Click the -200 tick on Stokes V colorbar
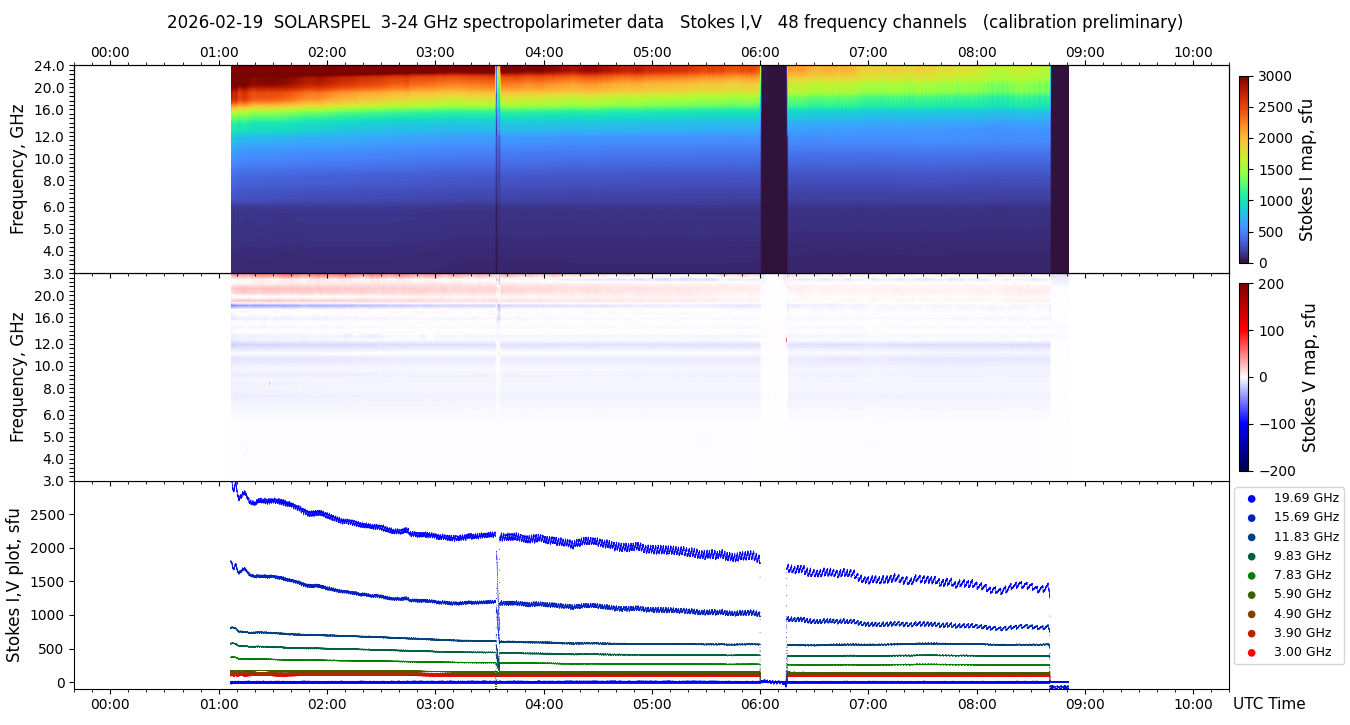Viewport: 1350px width, 725px height. pos(1277,471)
